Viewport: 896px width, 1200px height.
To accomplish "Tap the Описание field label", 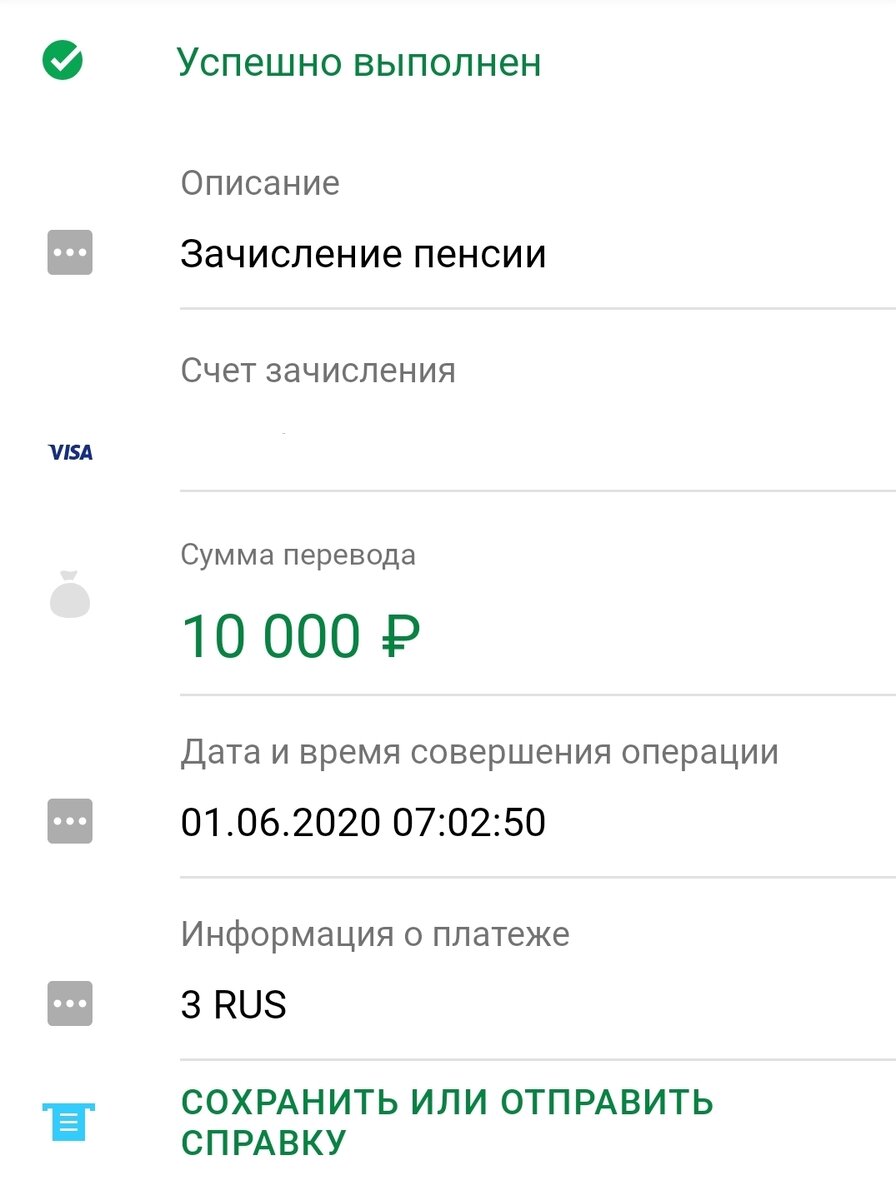I will [x=260, y=183].
